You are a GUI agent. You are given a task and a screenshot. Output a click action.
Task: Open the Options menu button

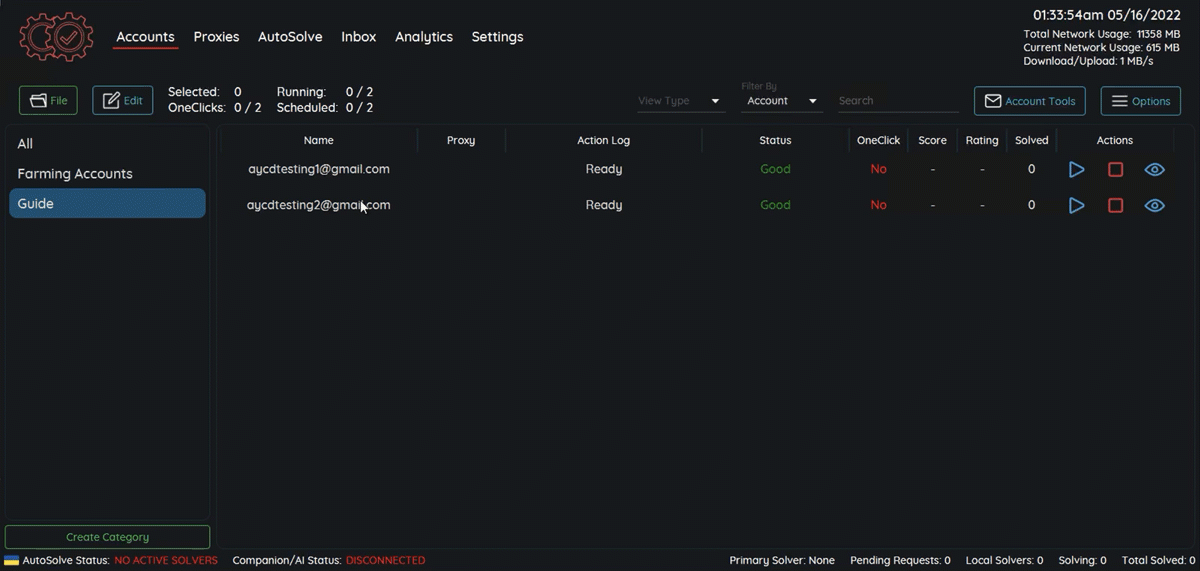[x=1140, y=101]
